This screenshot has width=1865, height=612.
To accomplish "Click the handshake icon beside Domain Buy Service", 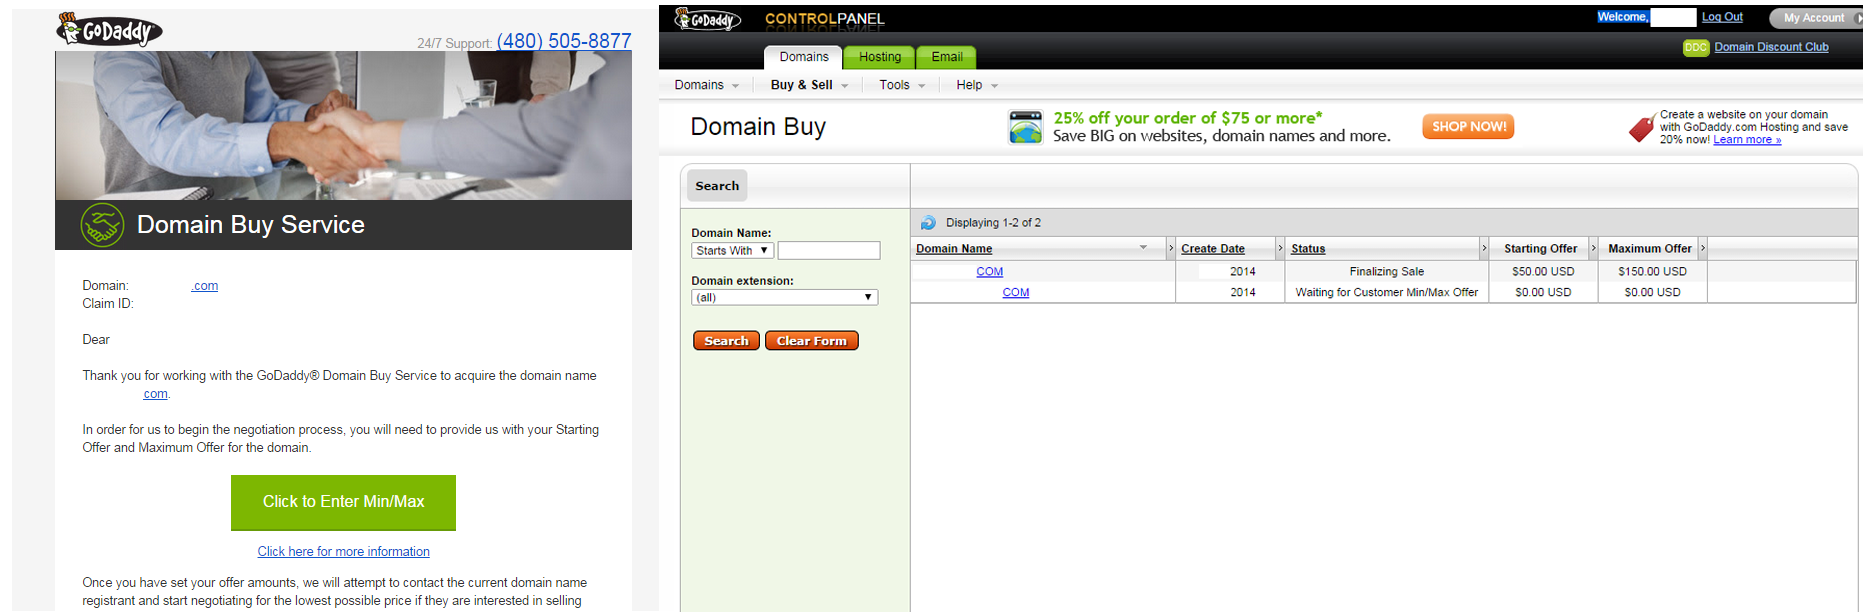I will tap(102, 225).
